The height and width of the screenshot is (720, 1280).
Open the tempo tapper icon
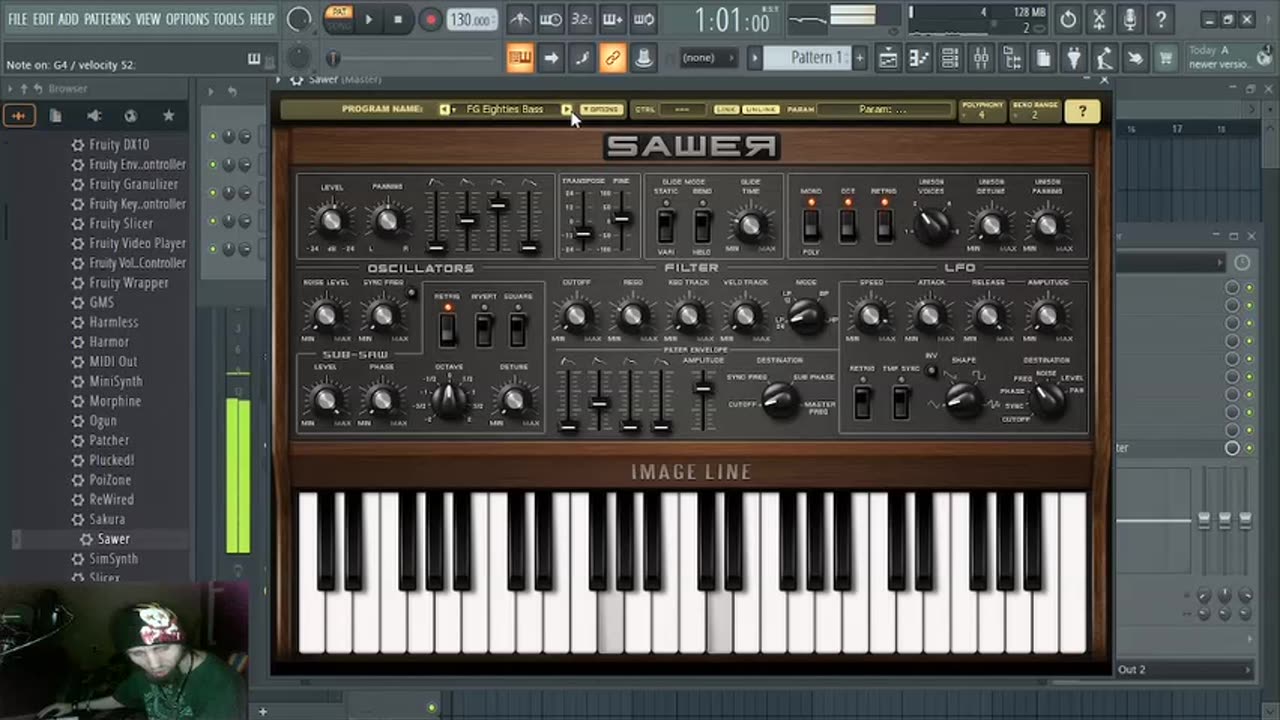1104,59
